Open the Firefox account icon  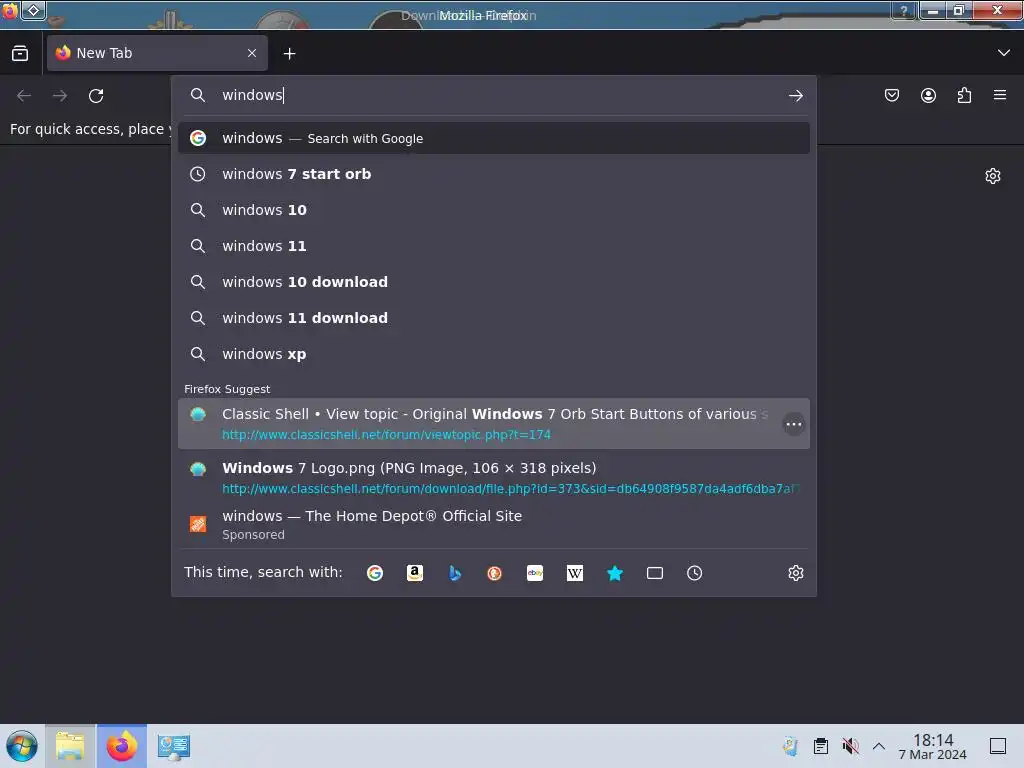[x=928, y=95]
